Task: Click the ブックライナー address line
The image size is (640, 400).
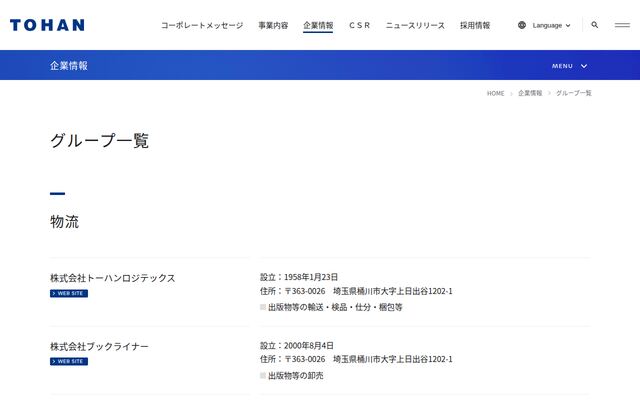Action: point(356,360)
